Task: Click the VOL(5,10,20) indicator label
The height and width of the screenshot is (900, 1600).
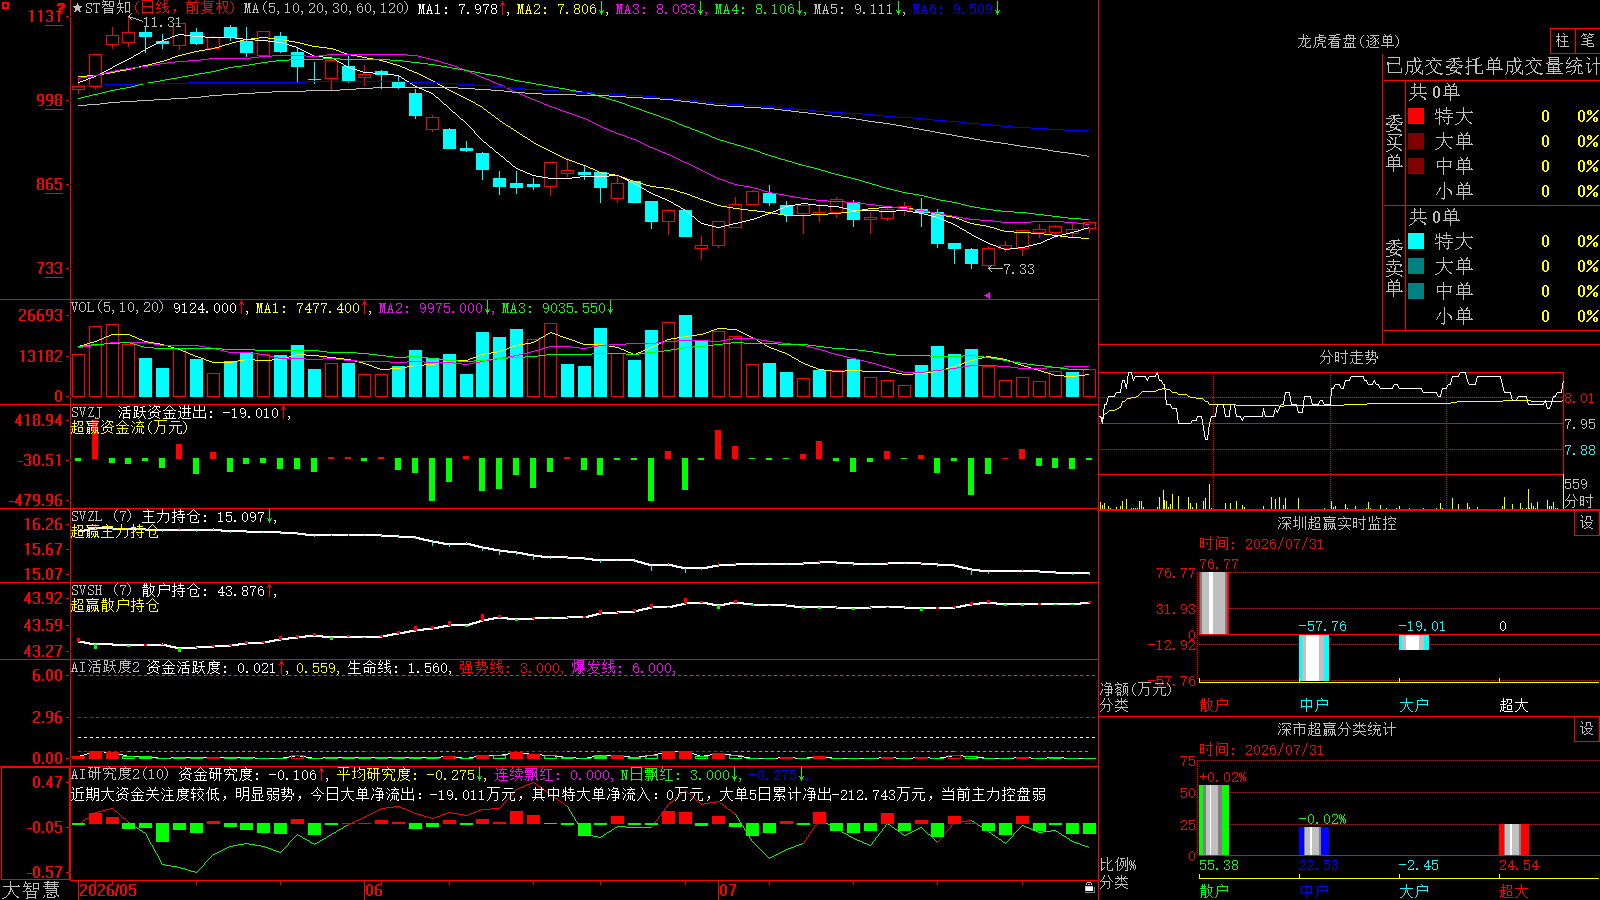Action: tap(117, 308)
